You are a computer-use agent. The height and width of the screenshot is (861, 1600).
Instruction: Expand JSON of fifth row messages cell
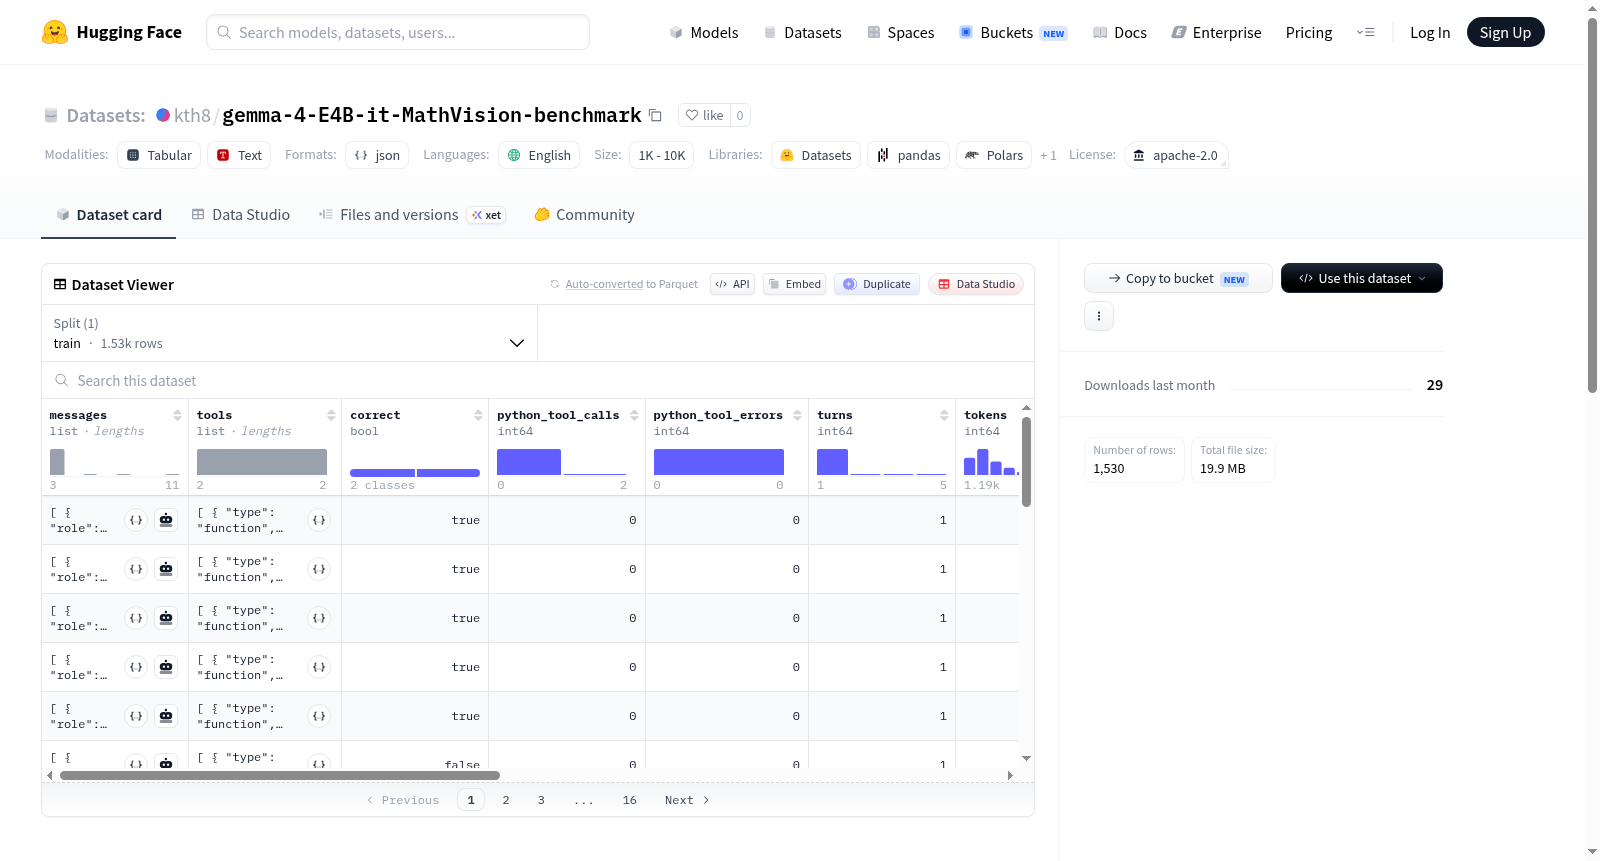[136, 716]
